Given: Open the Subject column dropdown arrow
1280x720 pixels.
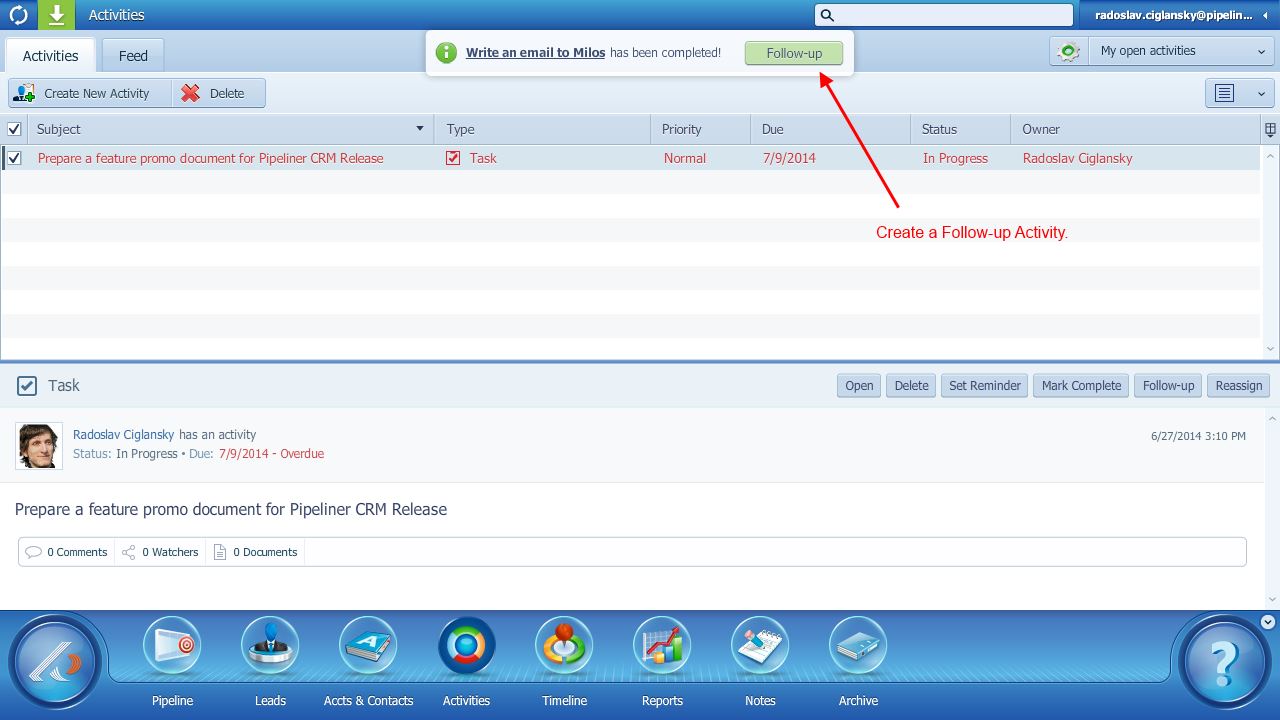Looking at the screenshot, I should 420,129.
